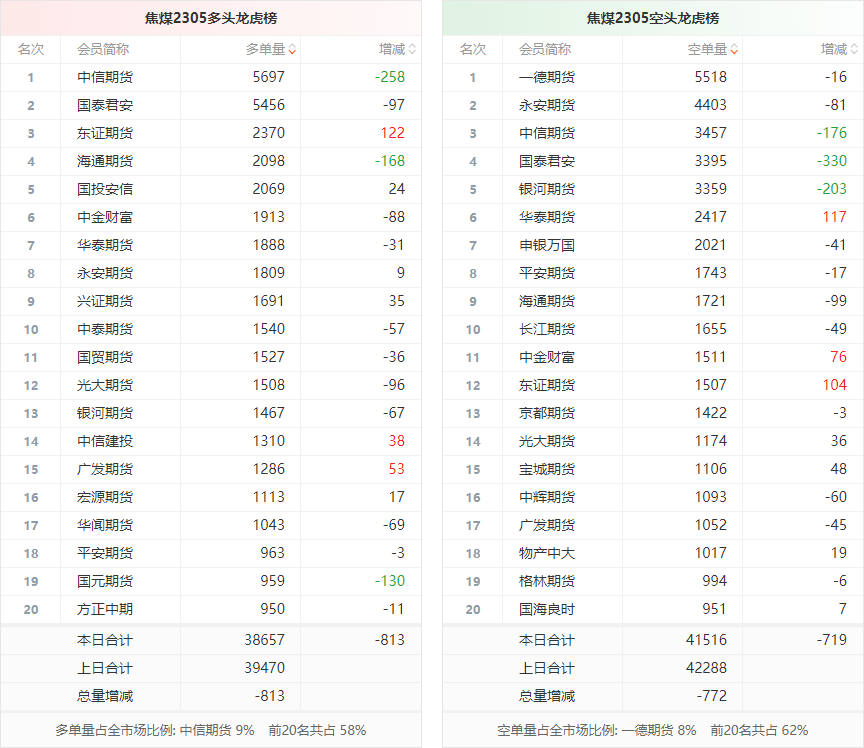Screen dimensions: 864x748
Task: Select 物产中大 in the short table
Action: click(x=547, y=553)
